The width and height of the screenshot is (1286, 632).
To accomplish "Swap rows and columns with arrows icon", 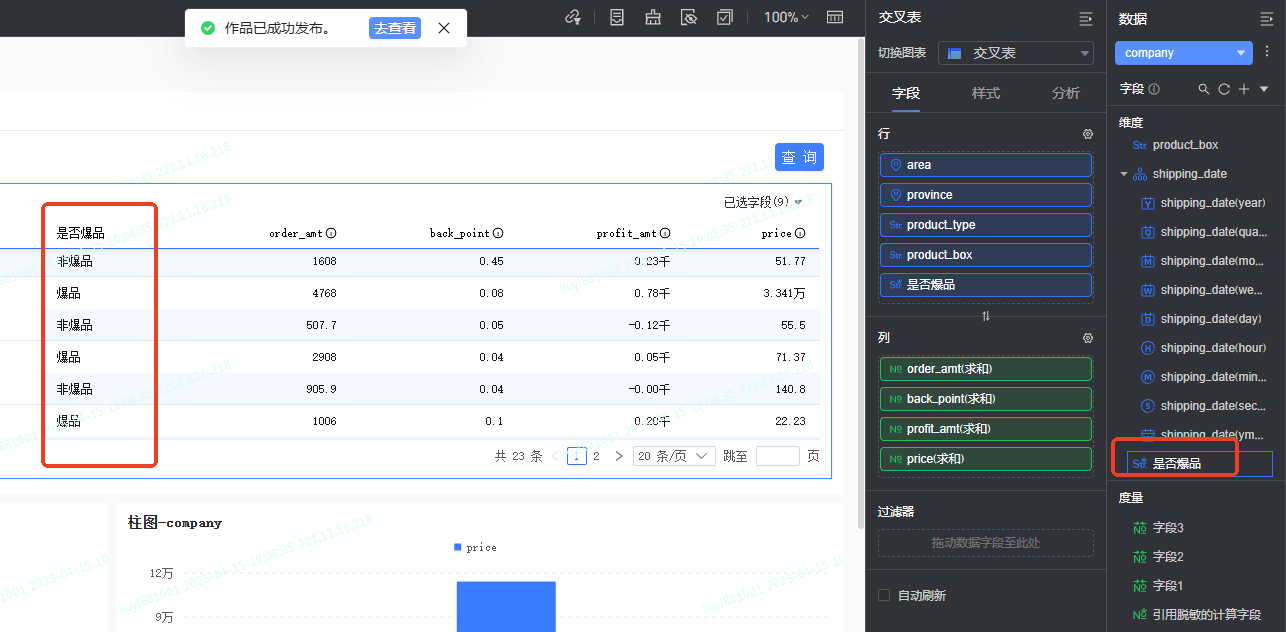I will pos(986,316).
